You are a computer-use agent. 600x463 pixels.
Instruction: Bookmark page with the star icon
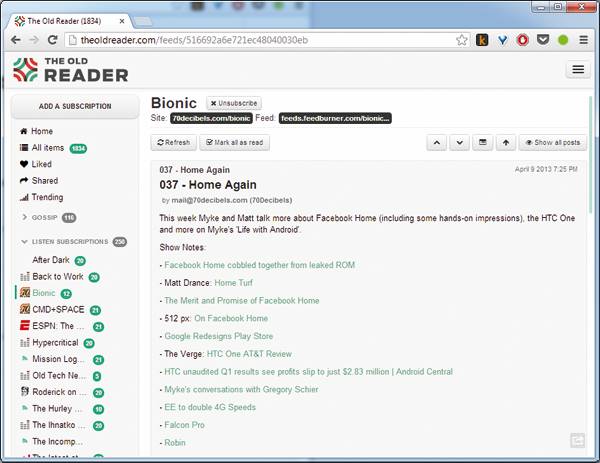[462, 40]
